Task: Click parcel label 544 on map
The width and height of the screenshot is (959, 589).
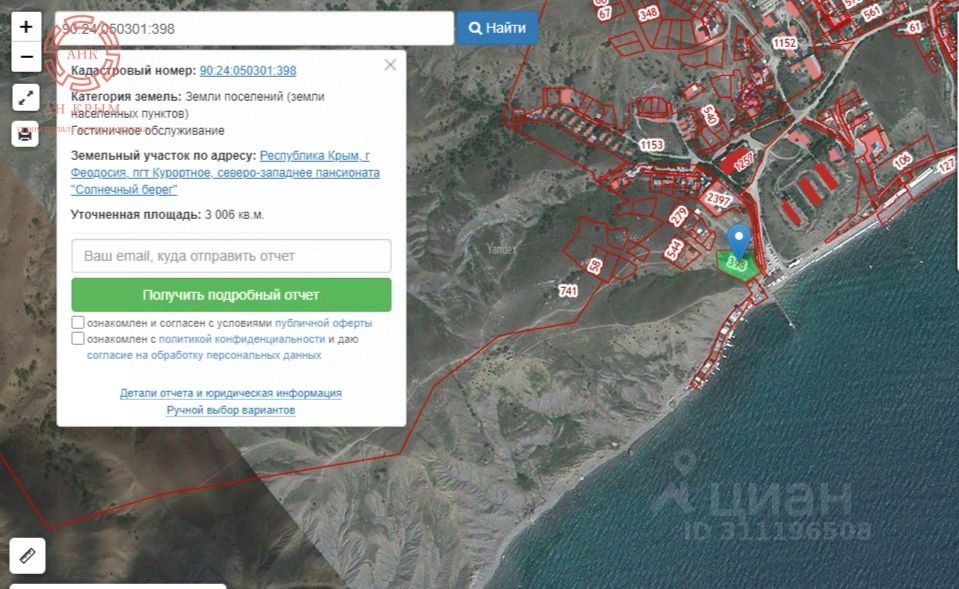Action: (674, 249)
